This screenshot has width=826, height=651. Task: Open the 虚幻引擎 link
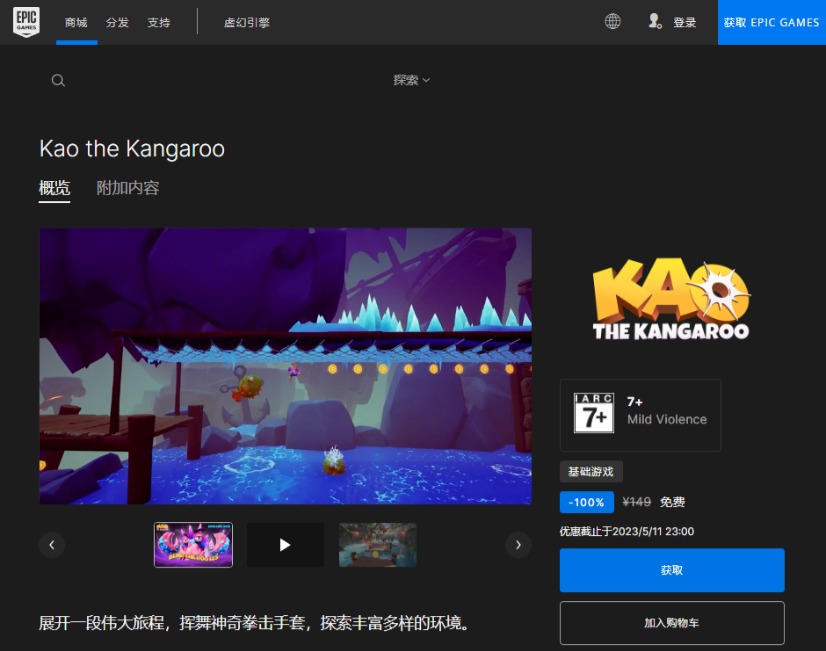[247, 22]
